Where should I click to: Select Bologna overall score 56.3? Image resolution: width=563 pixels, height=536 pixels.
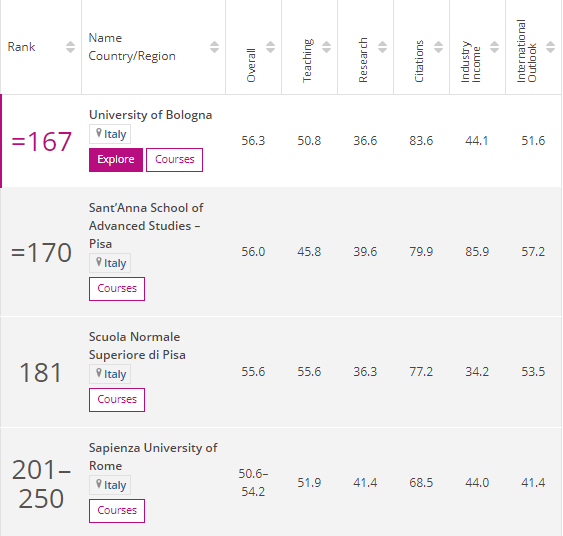pos(253,141)
